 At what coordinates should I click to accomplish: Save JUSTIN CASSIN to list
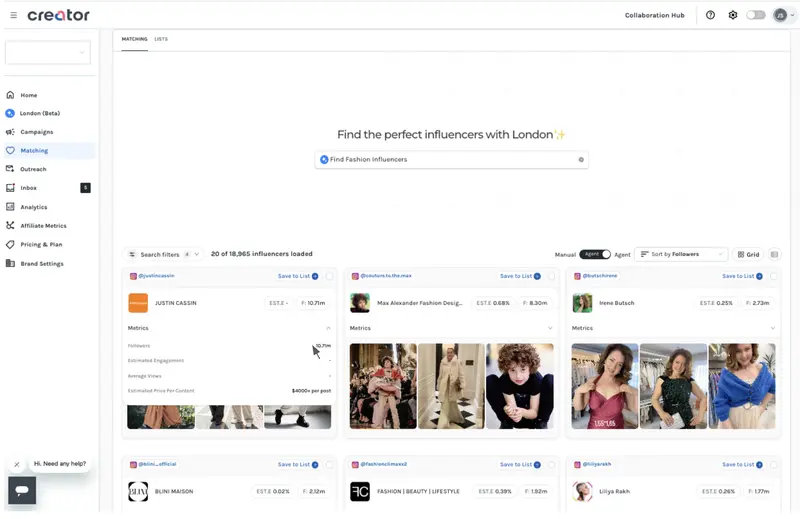[298, 276]
